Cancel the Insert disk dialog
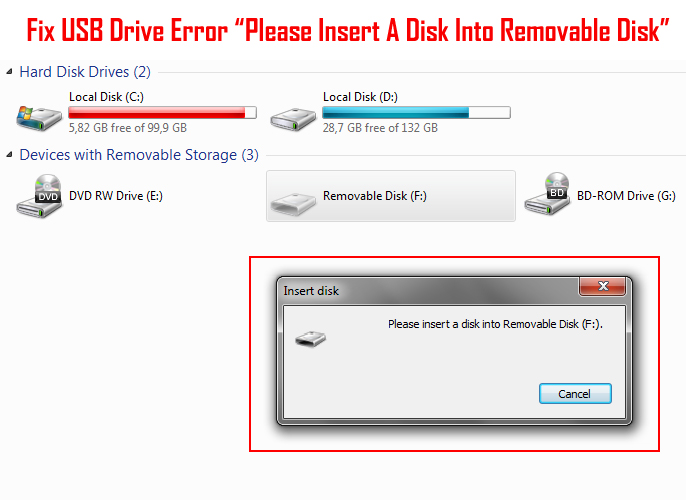The width and height of the screenshot is (686, 500). coord(575,394)
